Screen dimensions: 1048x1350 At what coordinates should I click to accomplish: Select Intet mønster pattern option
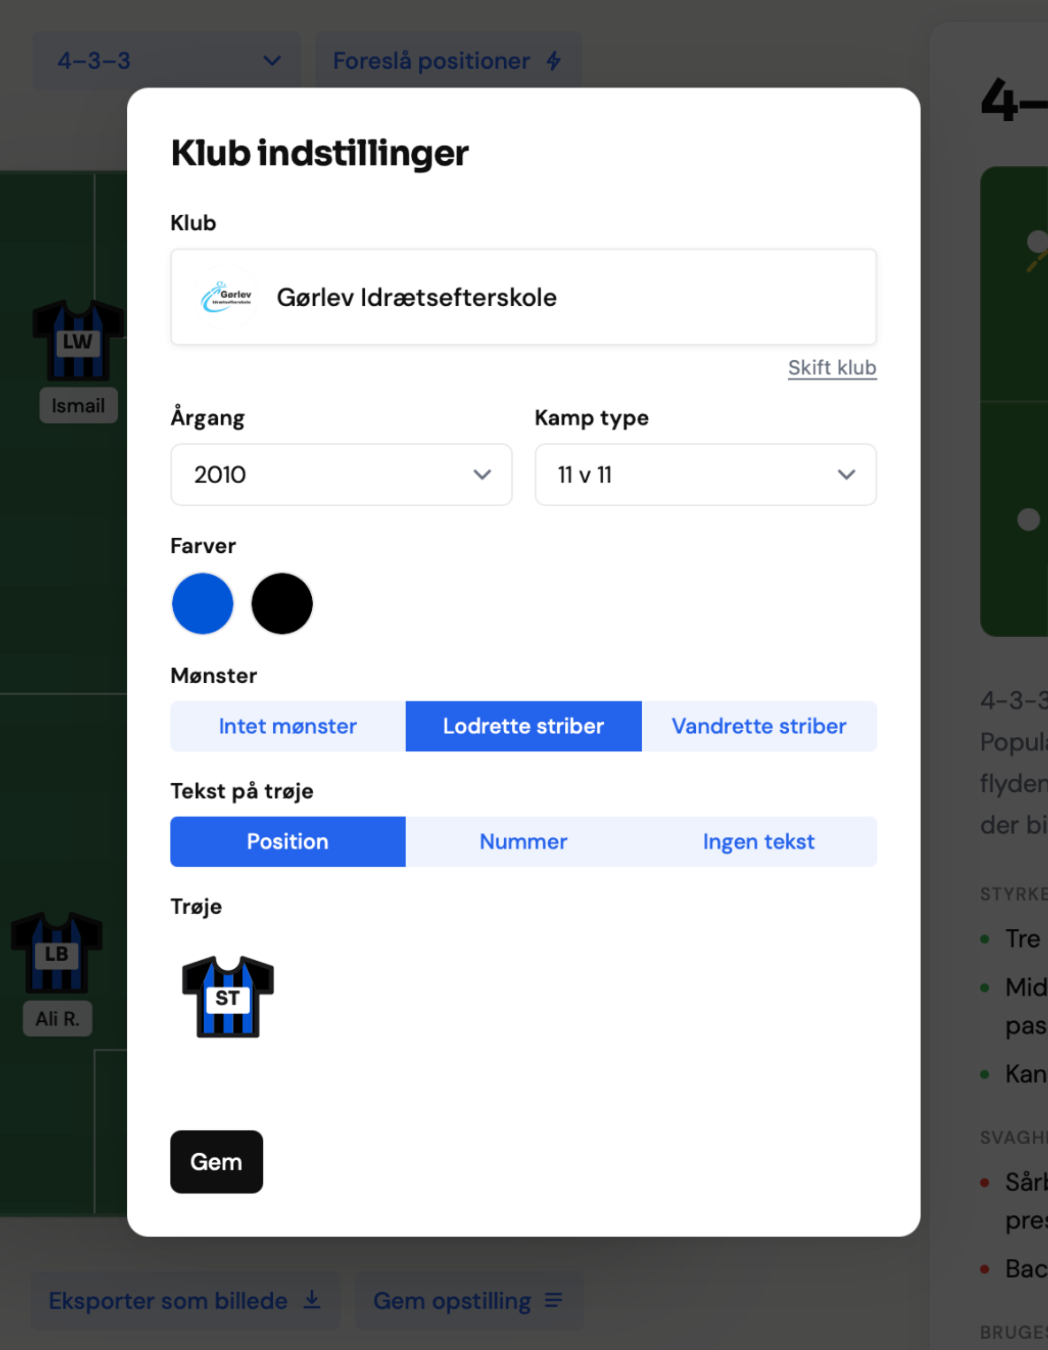[288, 726]
